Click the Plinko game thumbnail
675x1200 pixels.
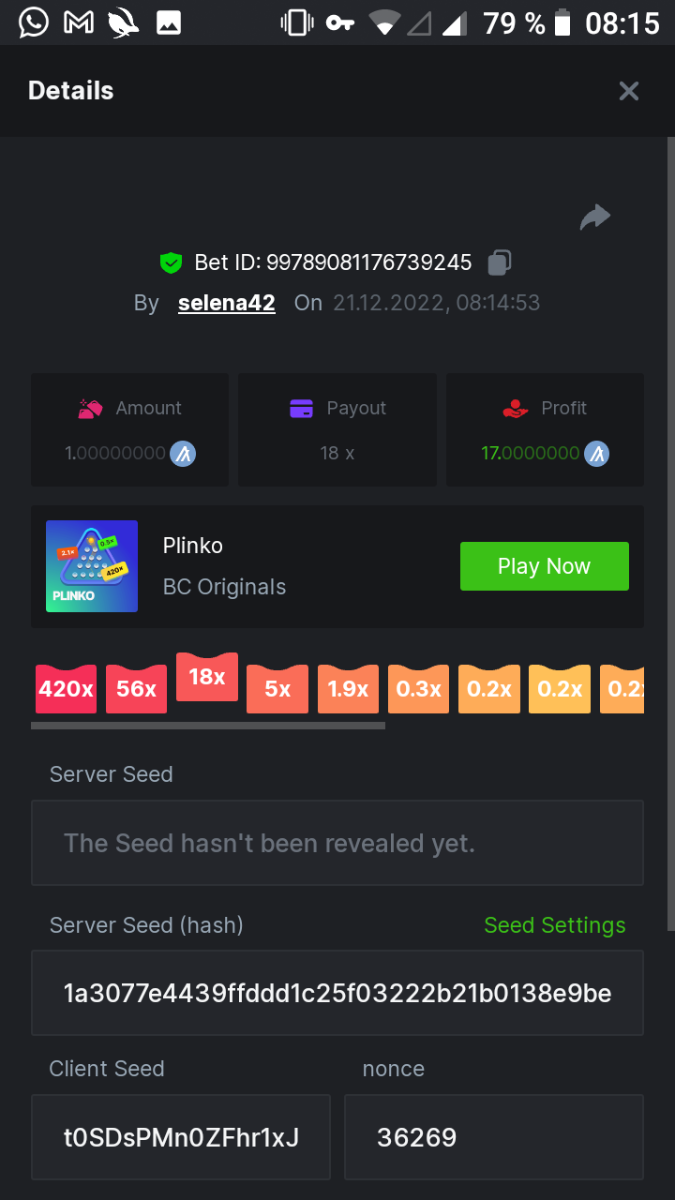coord(92,566)
